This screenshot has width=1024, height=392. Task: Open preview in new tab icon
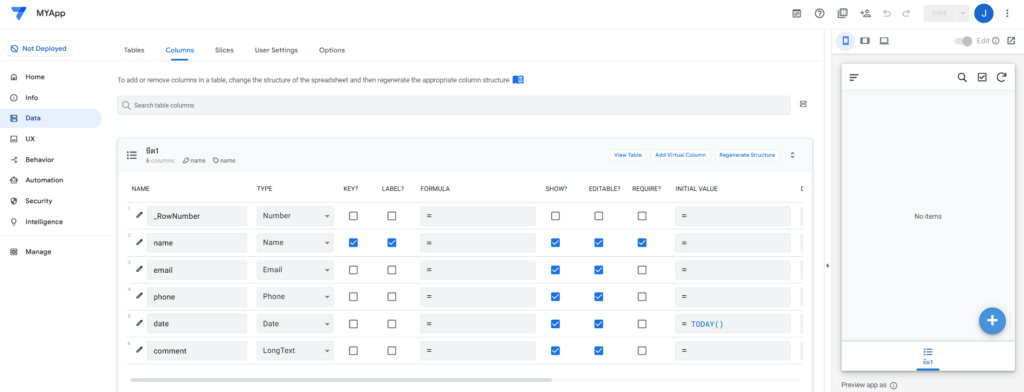click(x=1011, y=41)
